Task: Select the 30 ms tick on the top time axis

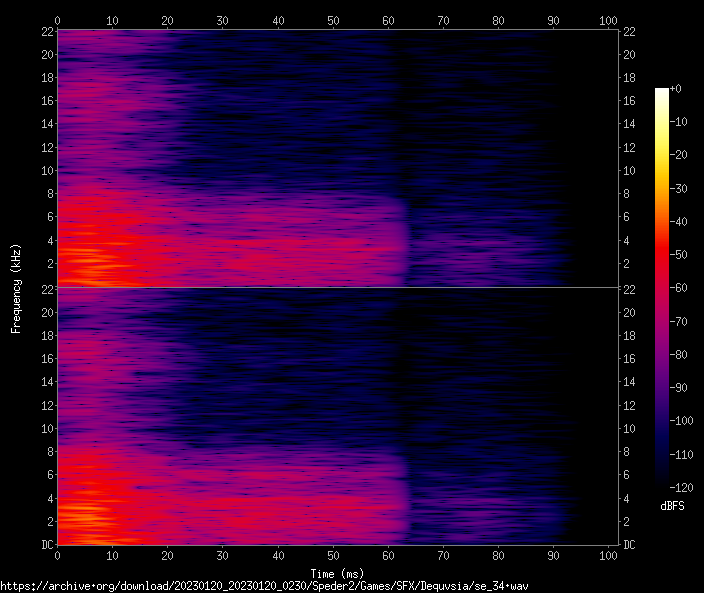Action: pyautogui.click(x=223, y=20)
